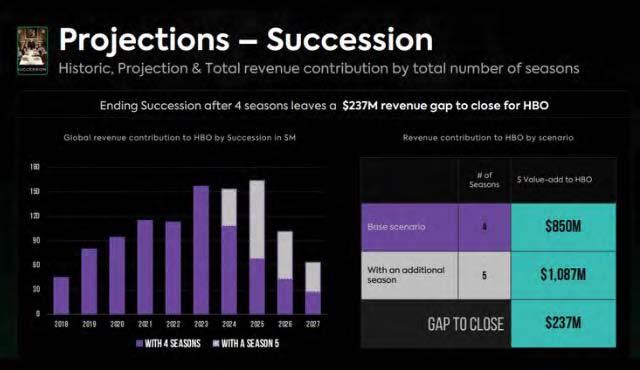The width and height of the screenshot is (640, 370).
Task: Select the gray With a Season 5 legend swatch
Action: coord(216,343)
